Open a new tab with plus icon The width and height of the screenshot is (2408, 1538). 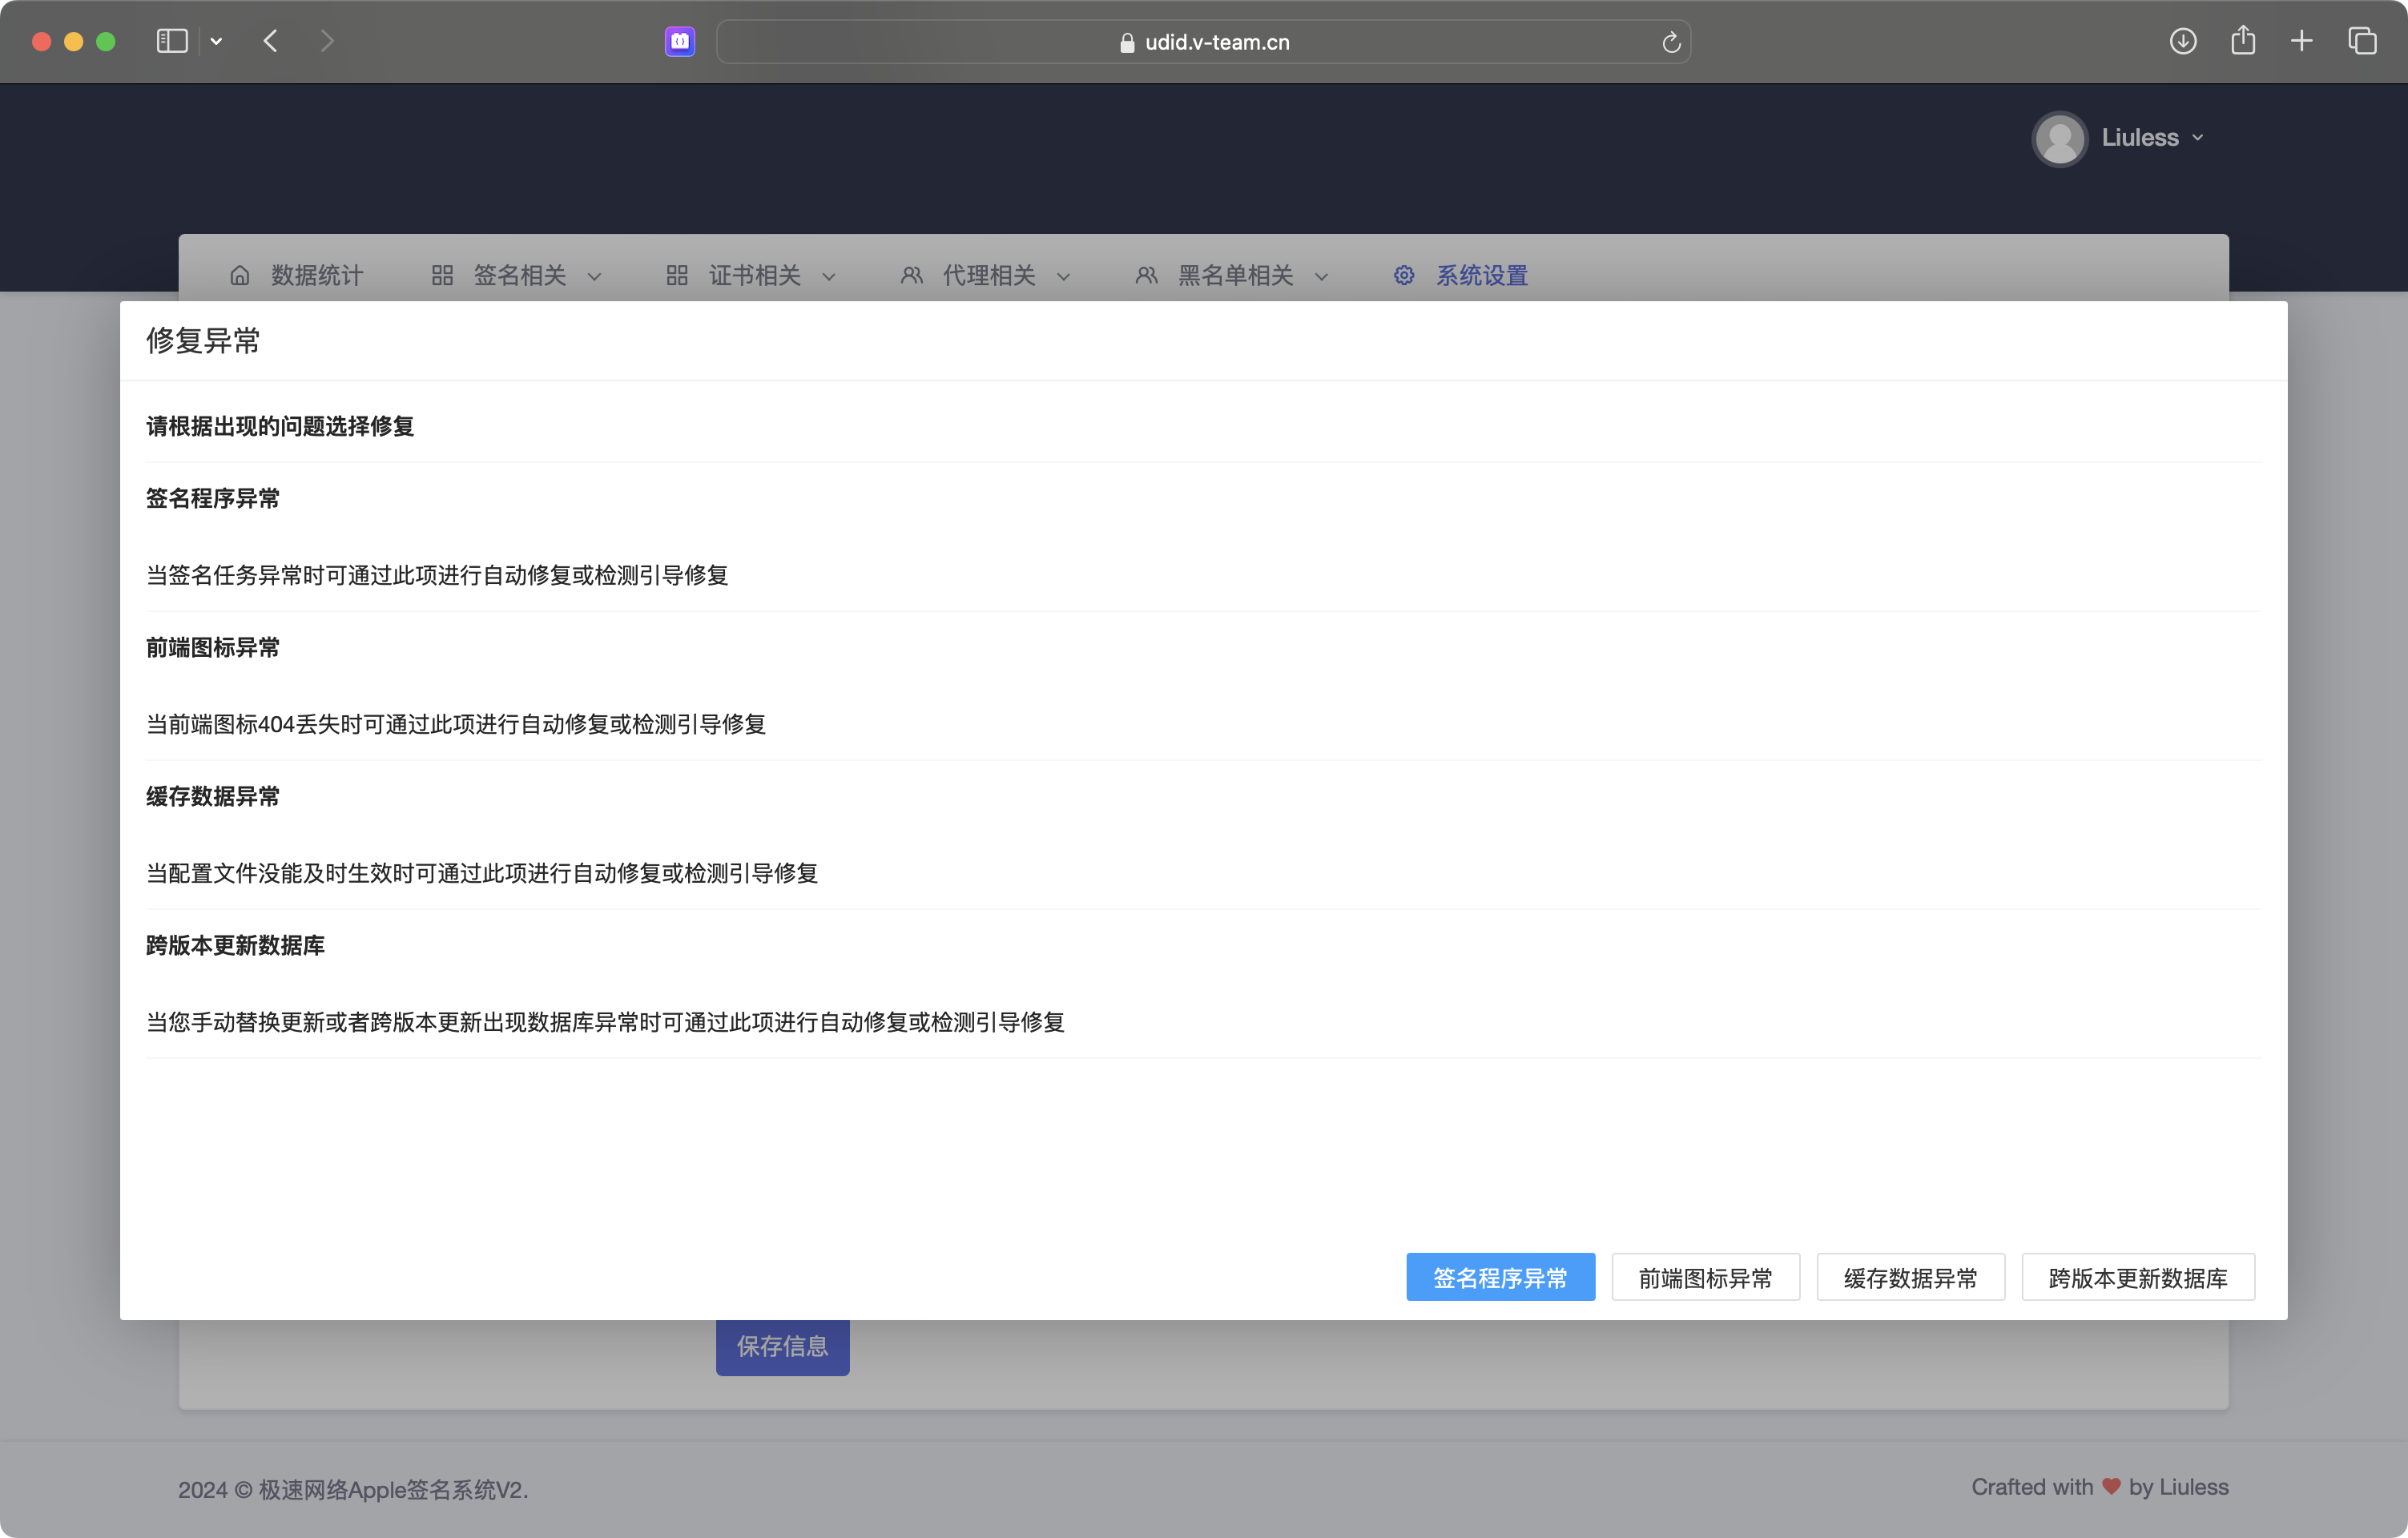[2301, 41]
